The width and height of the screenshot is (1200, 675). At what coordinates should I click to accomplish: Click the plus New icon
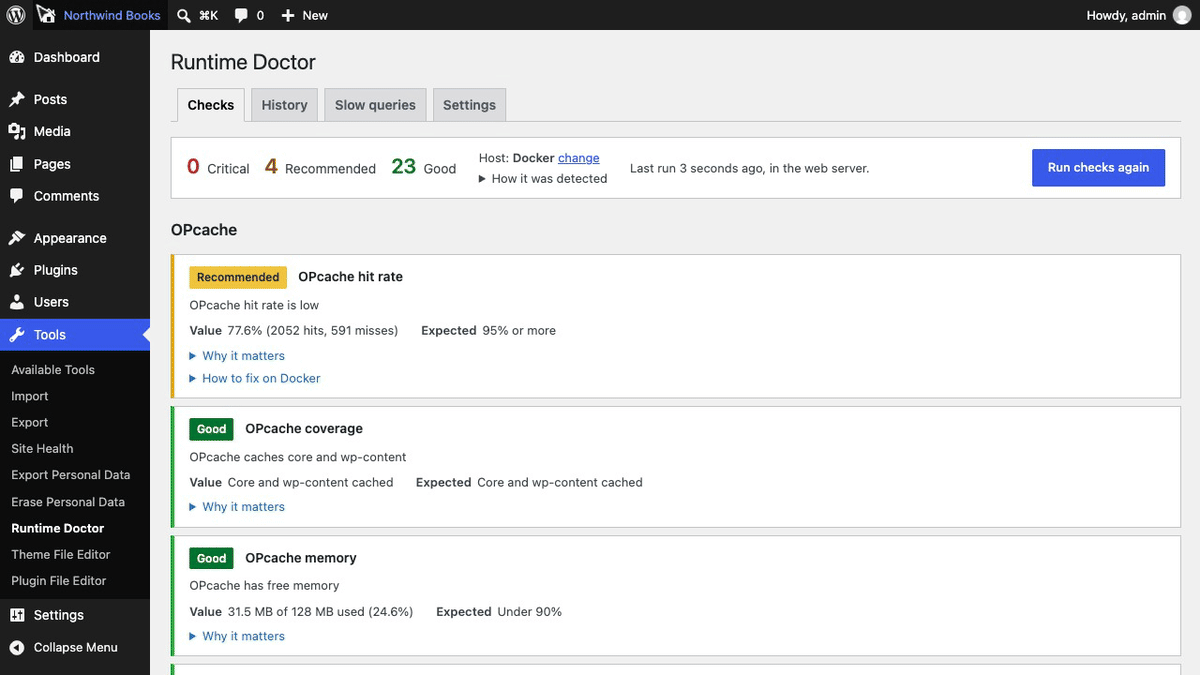point(288,15)
